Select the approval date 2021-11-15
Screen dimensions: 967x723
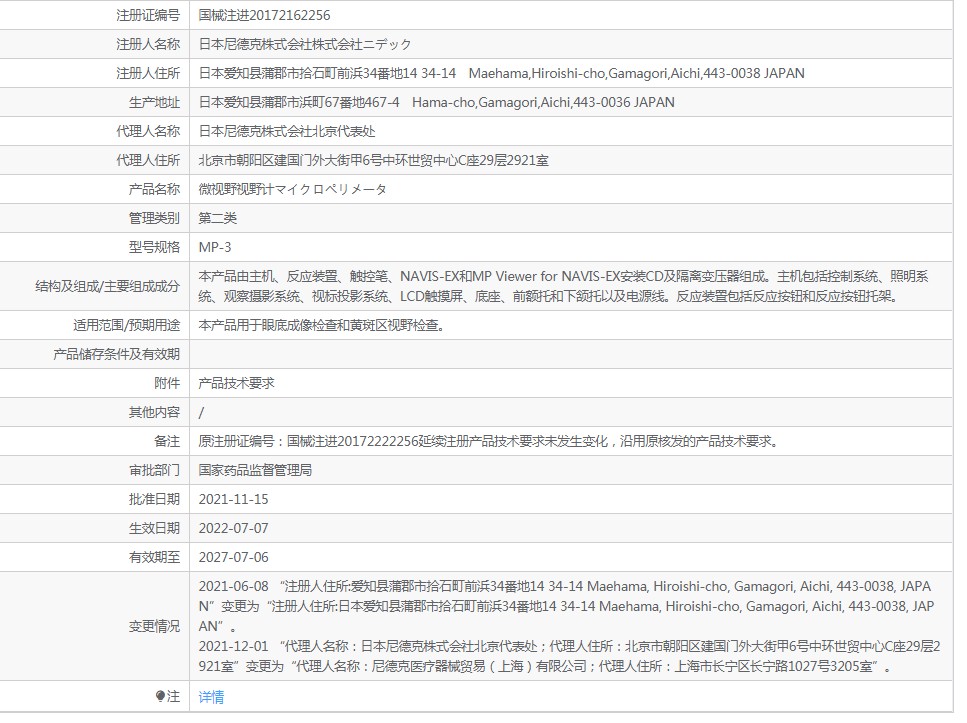pyautogui.click(x=233, y=499)
